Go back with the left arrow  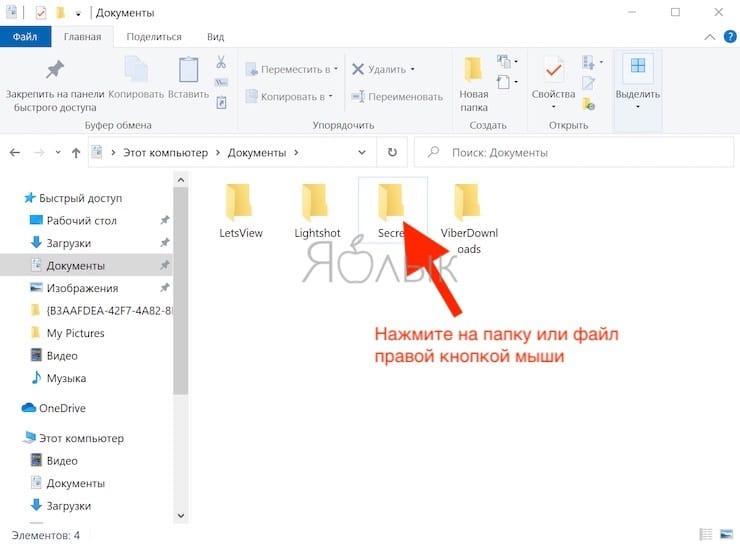pos(15,152)
